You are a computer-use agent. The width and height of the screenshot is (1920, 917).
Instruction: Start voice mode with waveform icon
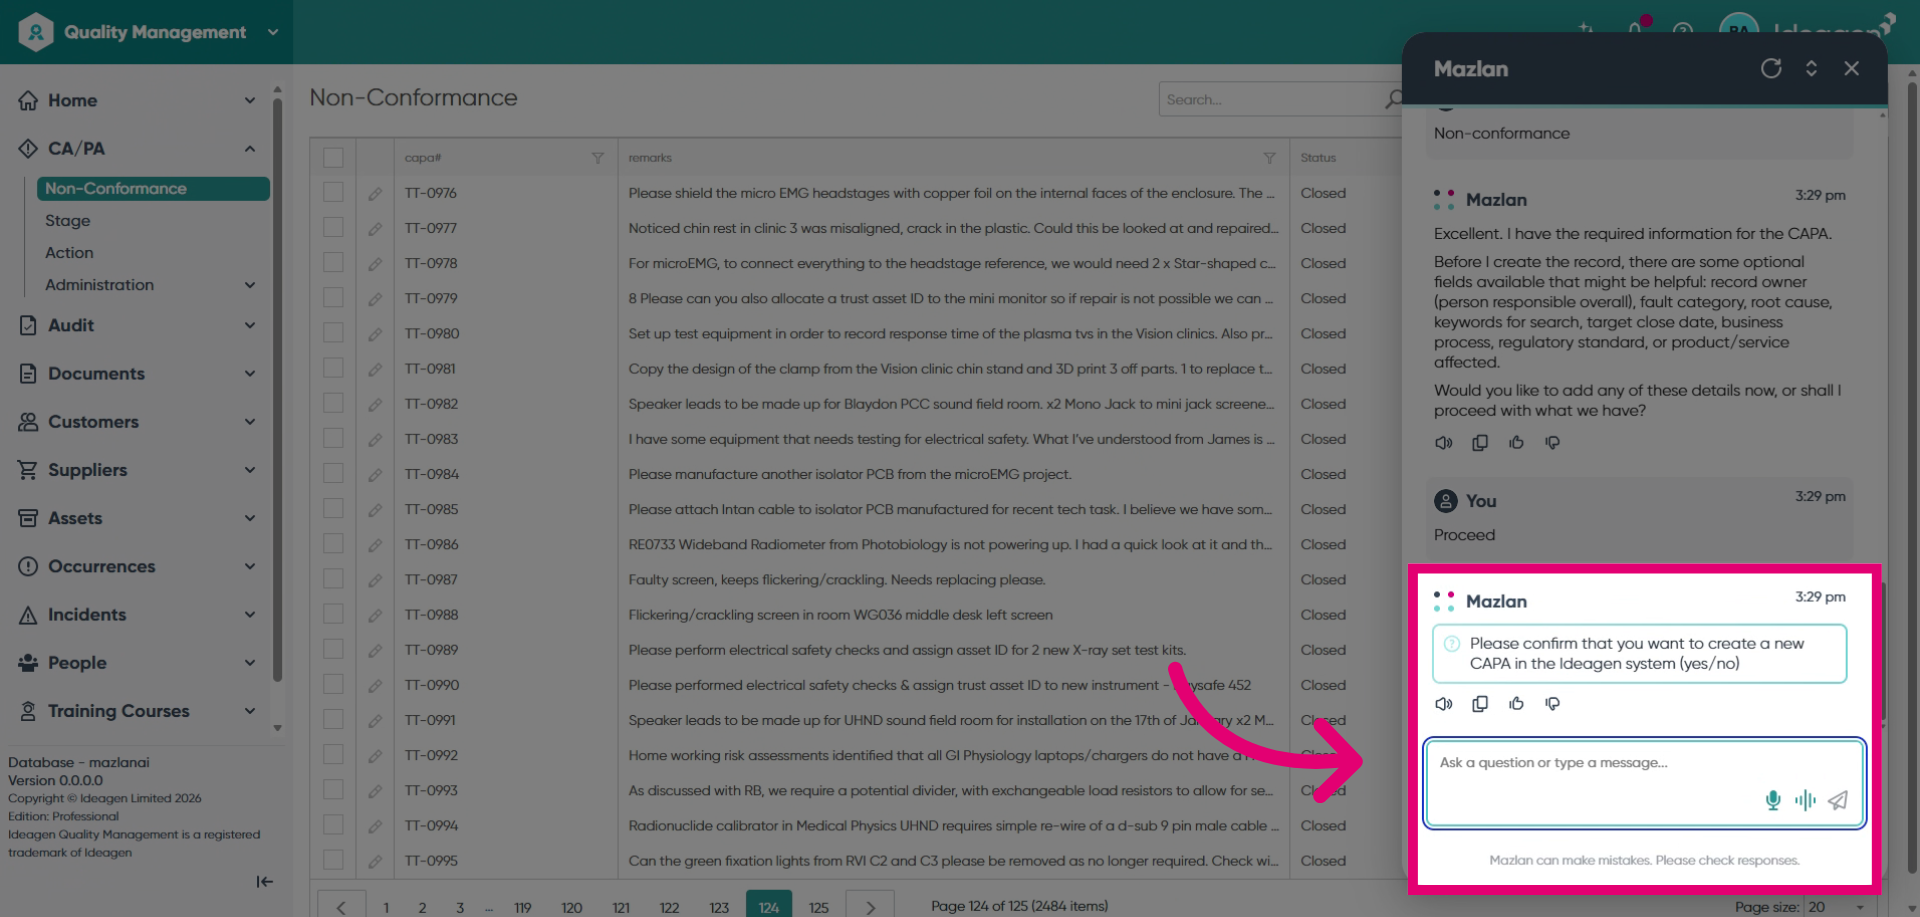coord(1805,800)
